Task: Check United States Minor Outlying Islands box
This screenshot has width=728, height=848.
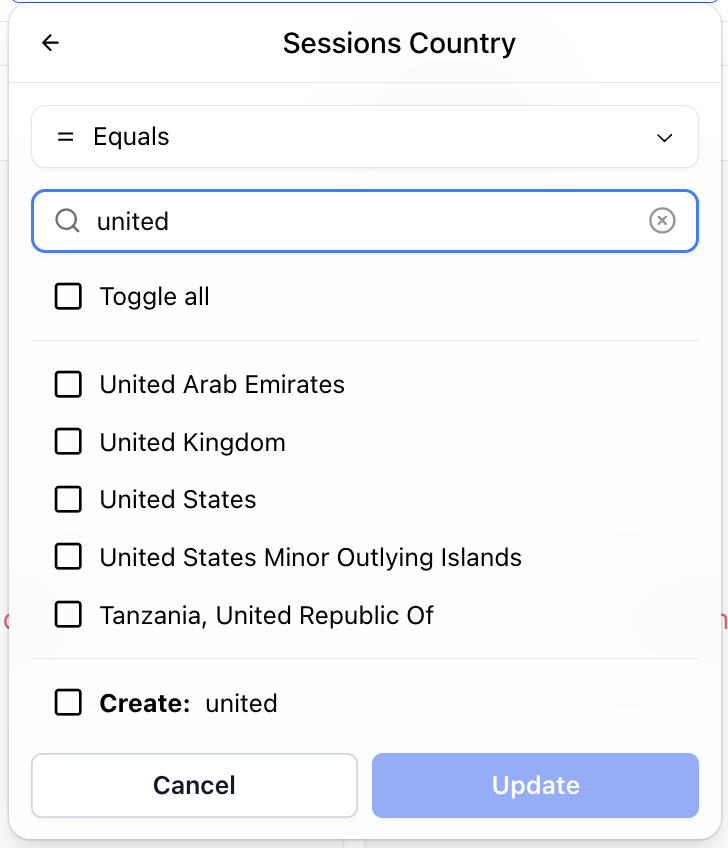Action: pyautogui.click(x=68, y=557)
